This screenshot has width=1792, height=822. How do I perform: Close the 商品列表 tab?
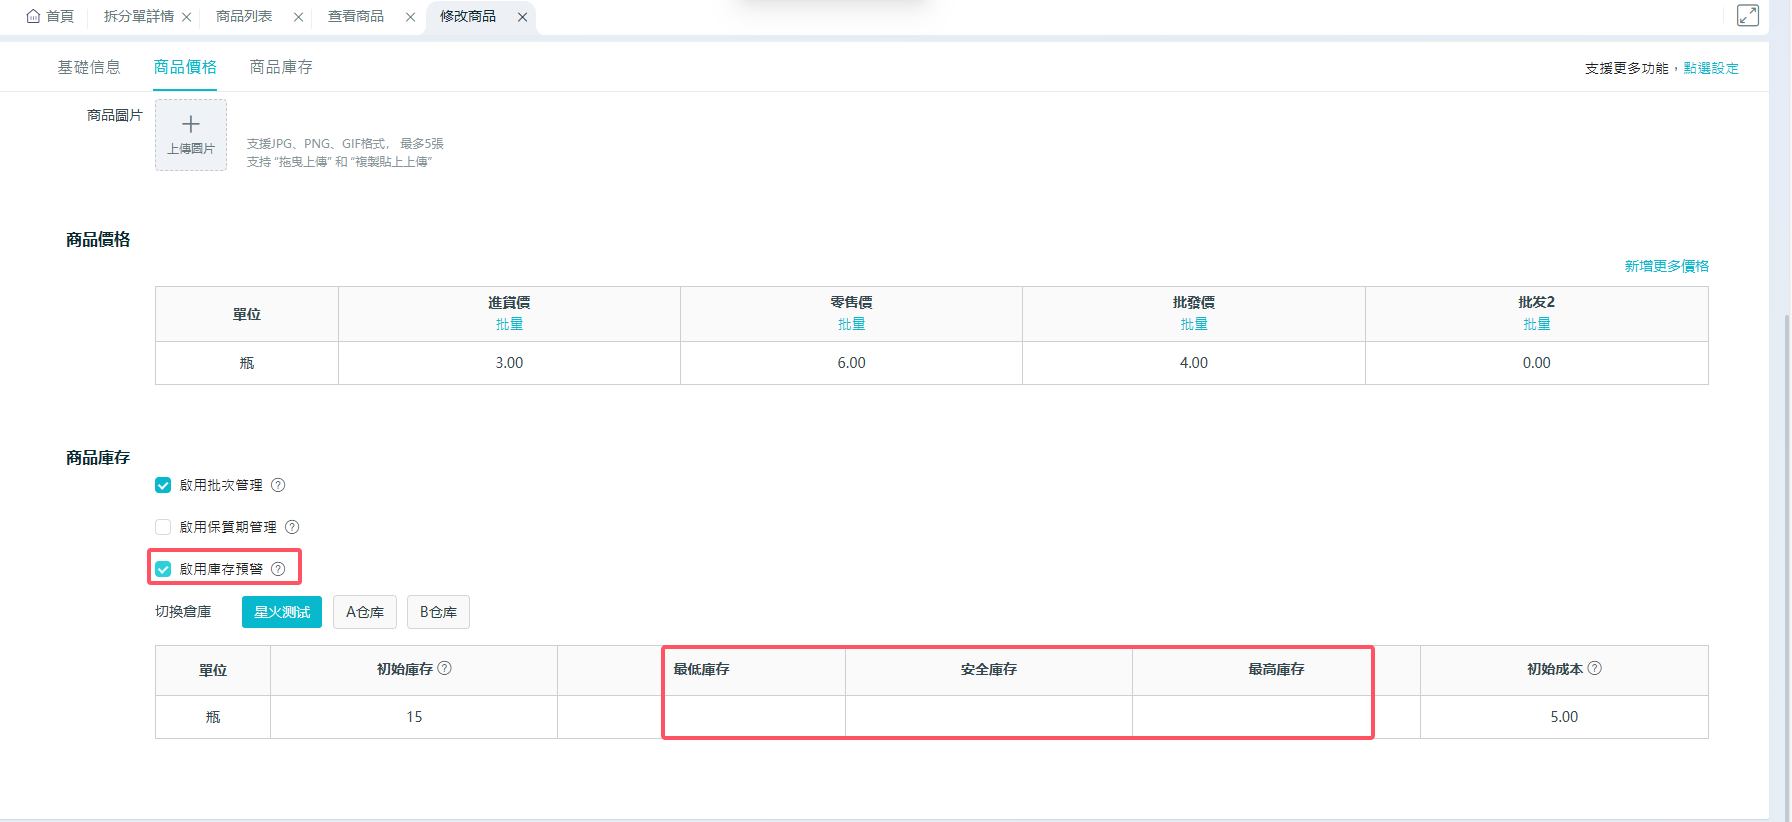(298, 17)
